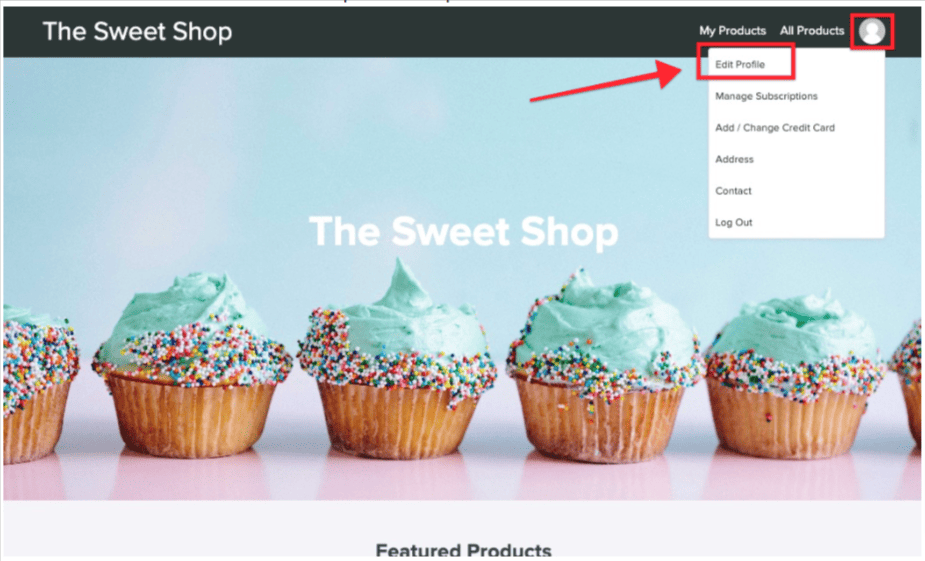The width and height of the screenshot is (925, 561).
Task: Click the pink reflective surface under the cupcakes
Action: 460,479
